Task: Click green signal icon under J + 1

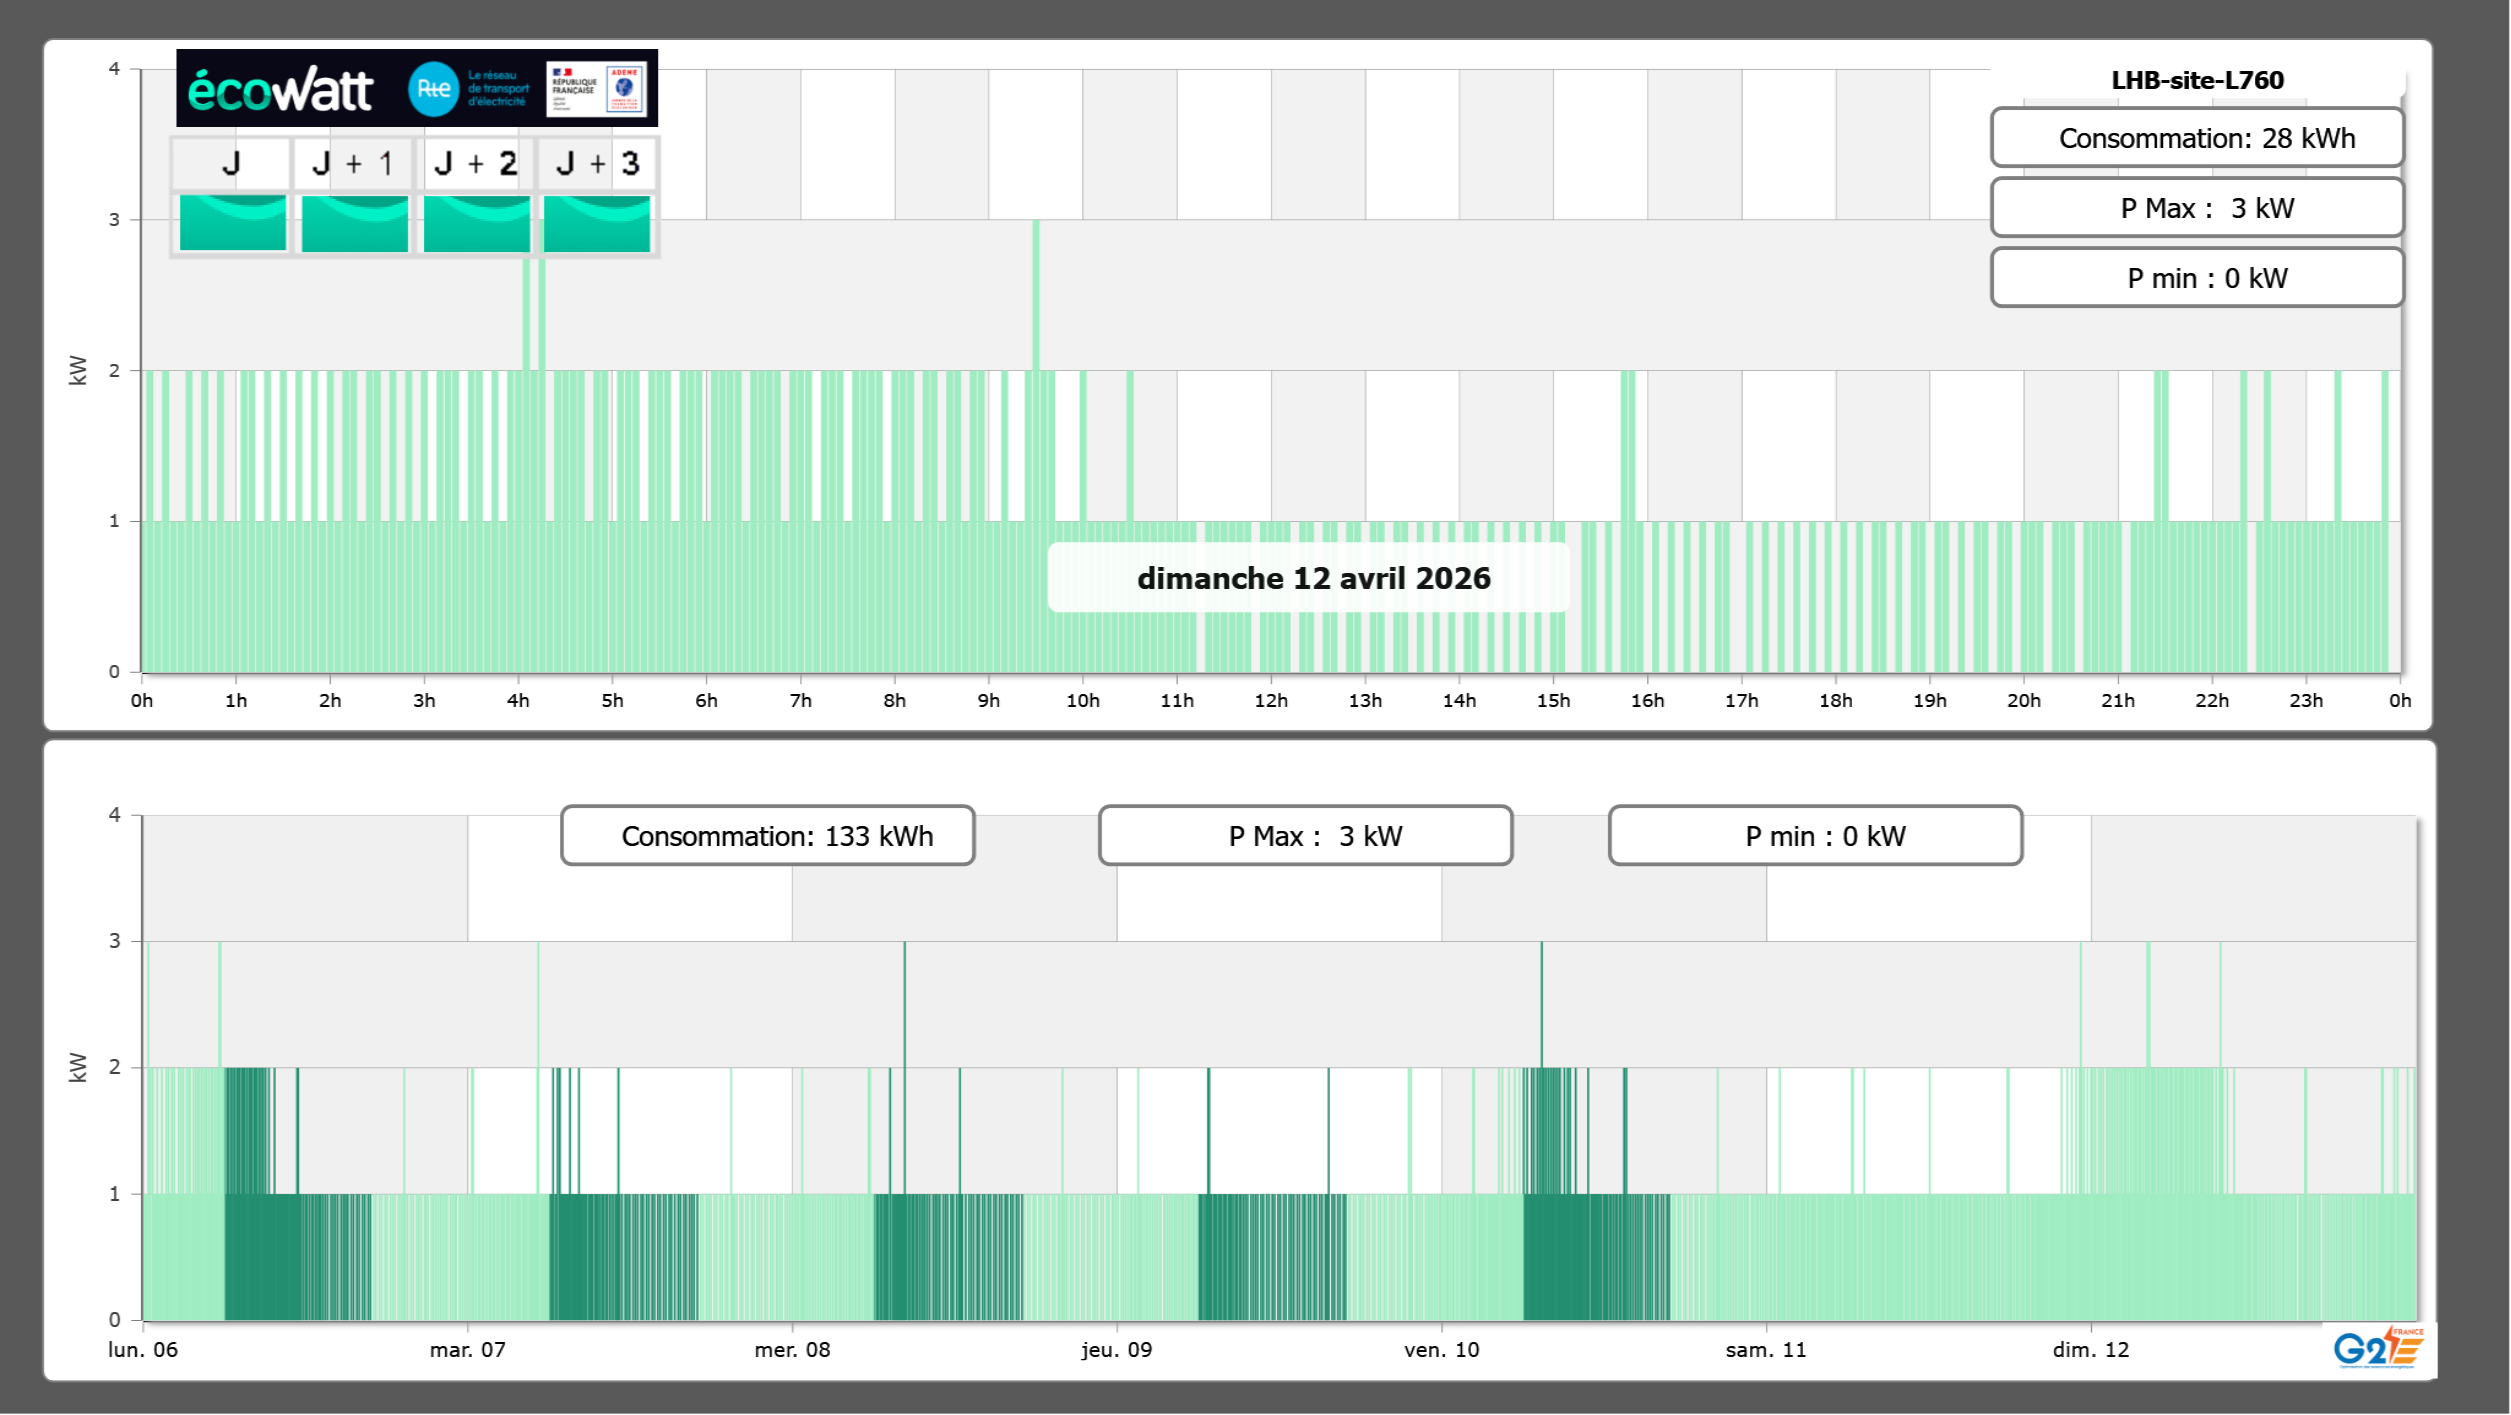Action: 355,222
